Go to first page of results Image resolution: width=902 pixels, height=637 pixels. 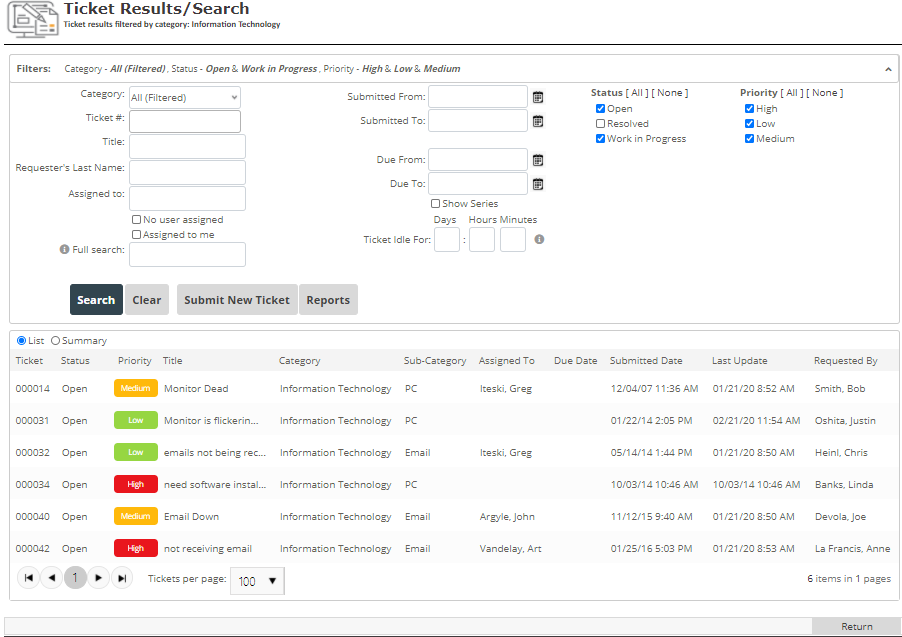tap(29, 578)
